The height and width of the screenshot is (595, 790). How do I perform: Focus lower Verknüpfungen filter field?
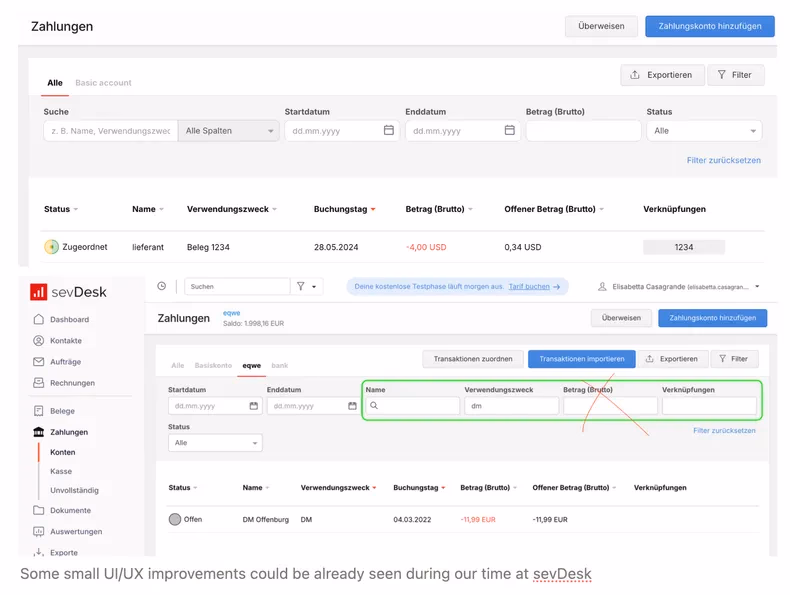(x=709, y=406)
